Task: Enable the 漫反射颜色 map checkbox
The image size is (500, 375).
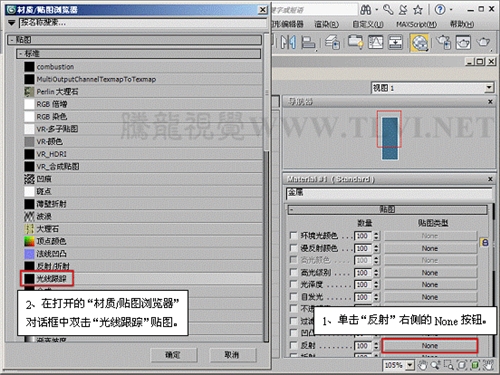Action: click(294, 248)
